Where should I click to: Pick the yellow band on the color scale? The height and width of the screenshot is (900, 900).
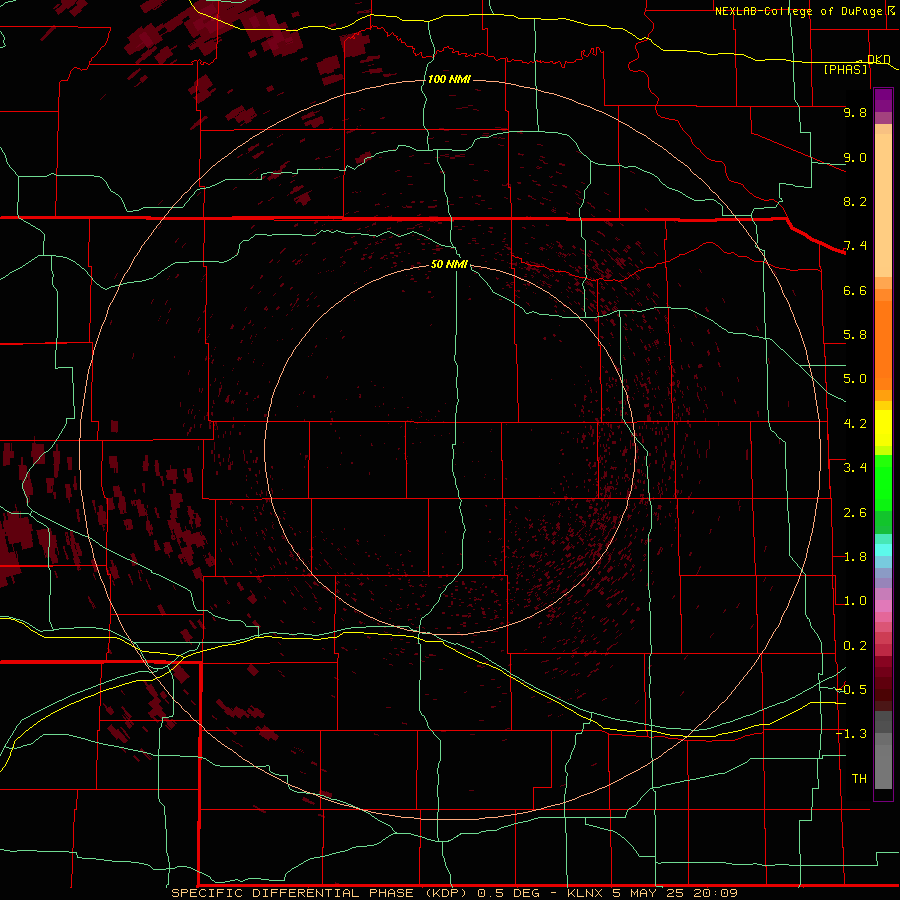click(x=883, y=428)
